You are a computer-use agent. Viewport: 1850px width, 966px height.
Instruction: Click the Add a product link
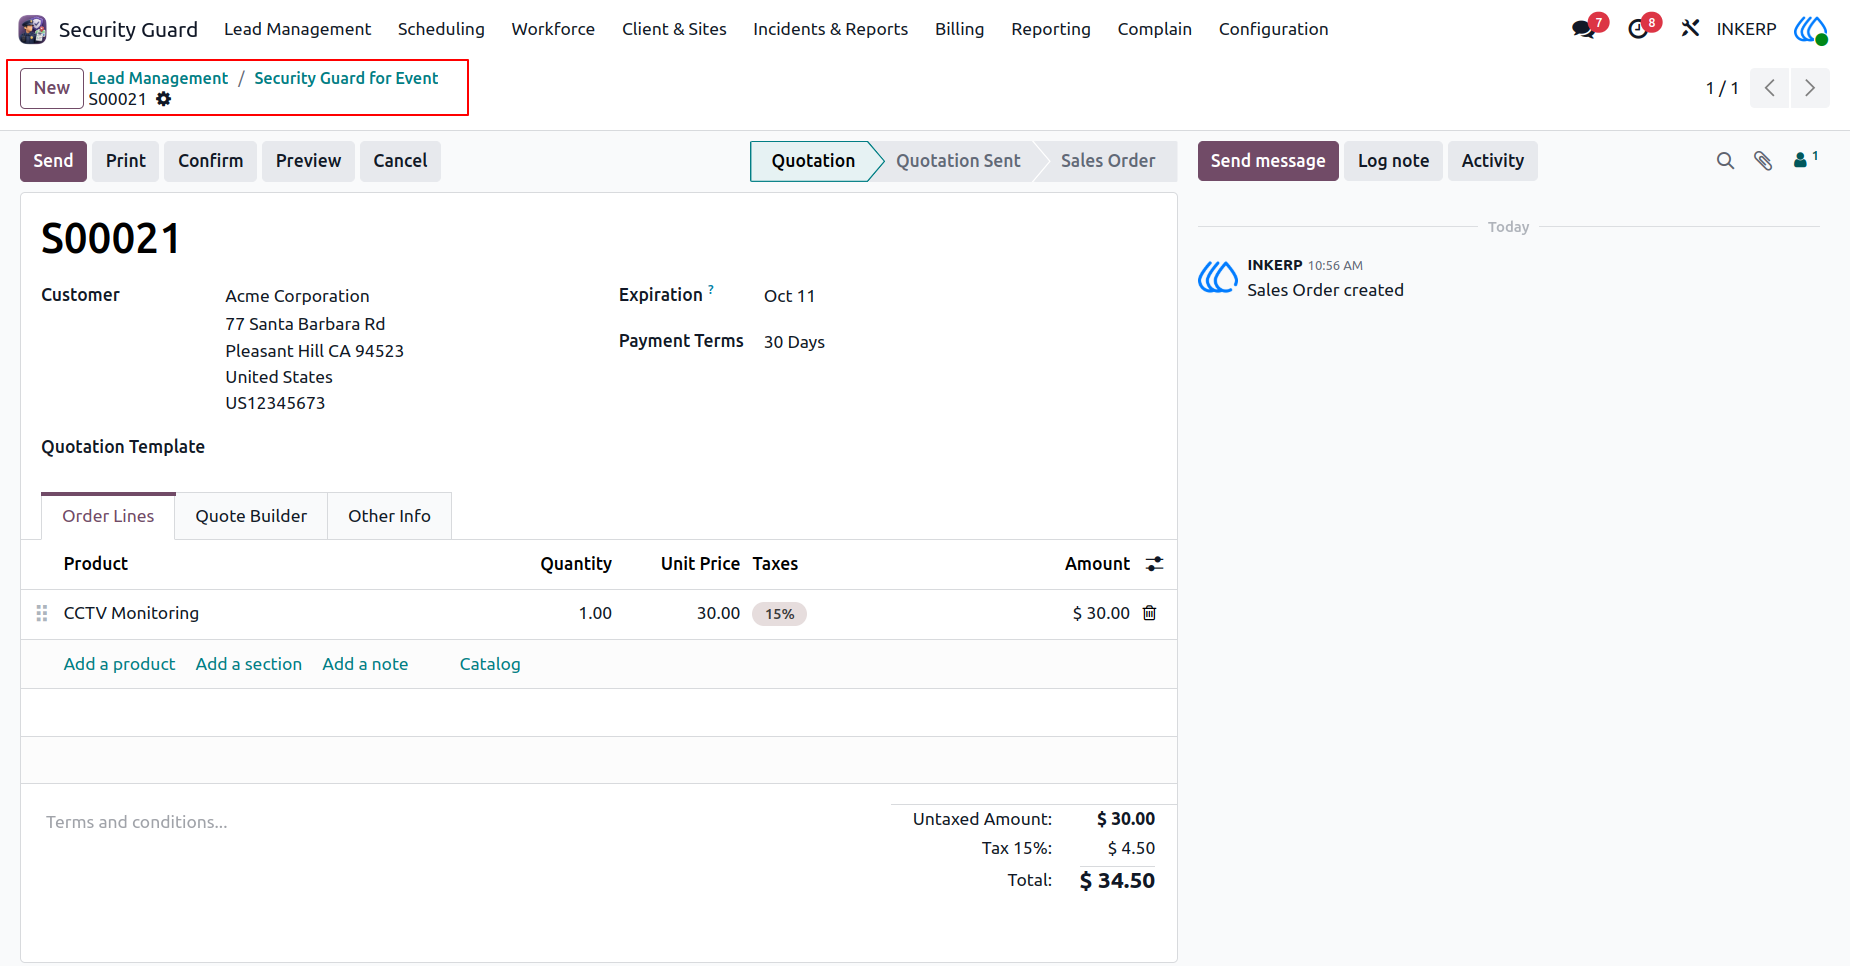(x=119, y=664)
